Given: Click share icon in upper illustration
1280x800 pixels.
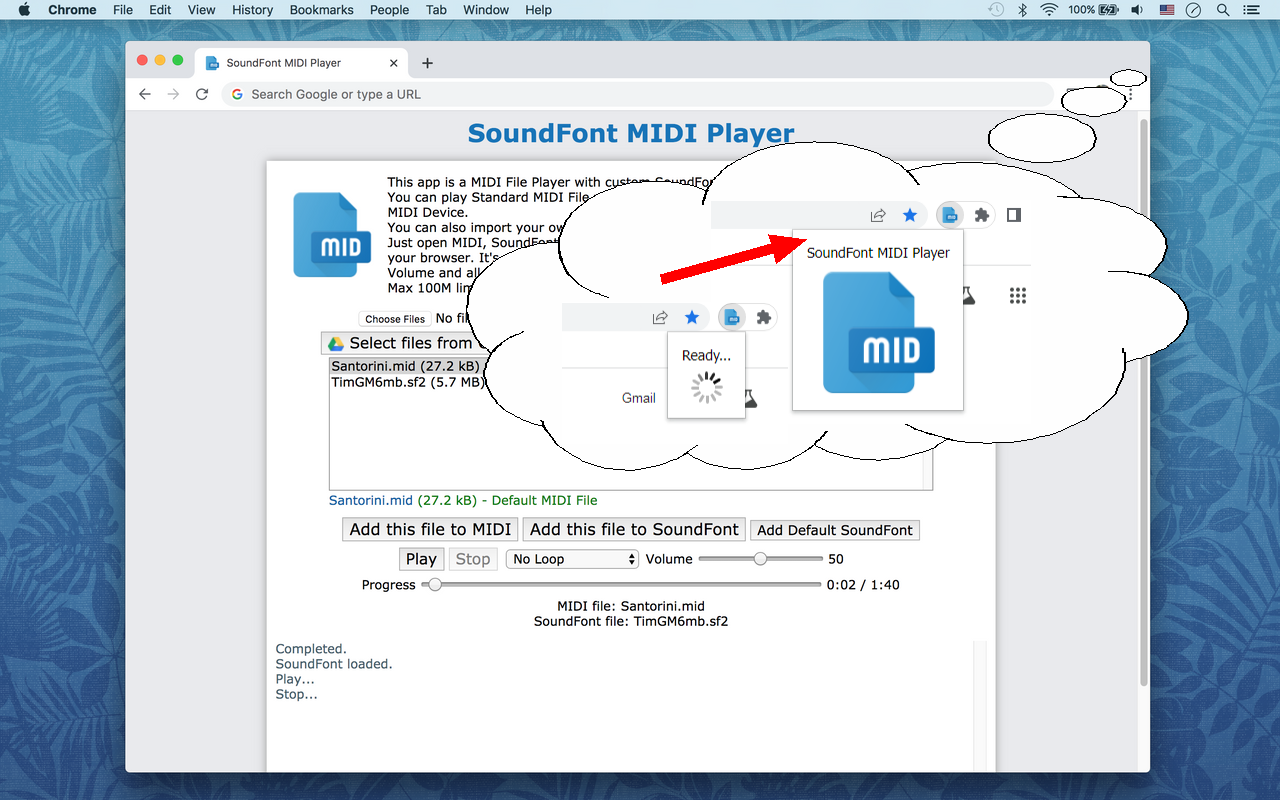Looking at the screenshot, I should coord(878,215).
